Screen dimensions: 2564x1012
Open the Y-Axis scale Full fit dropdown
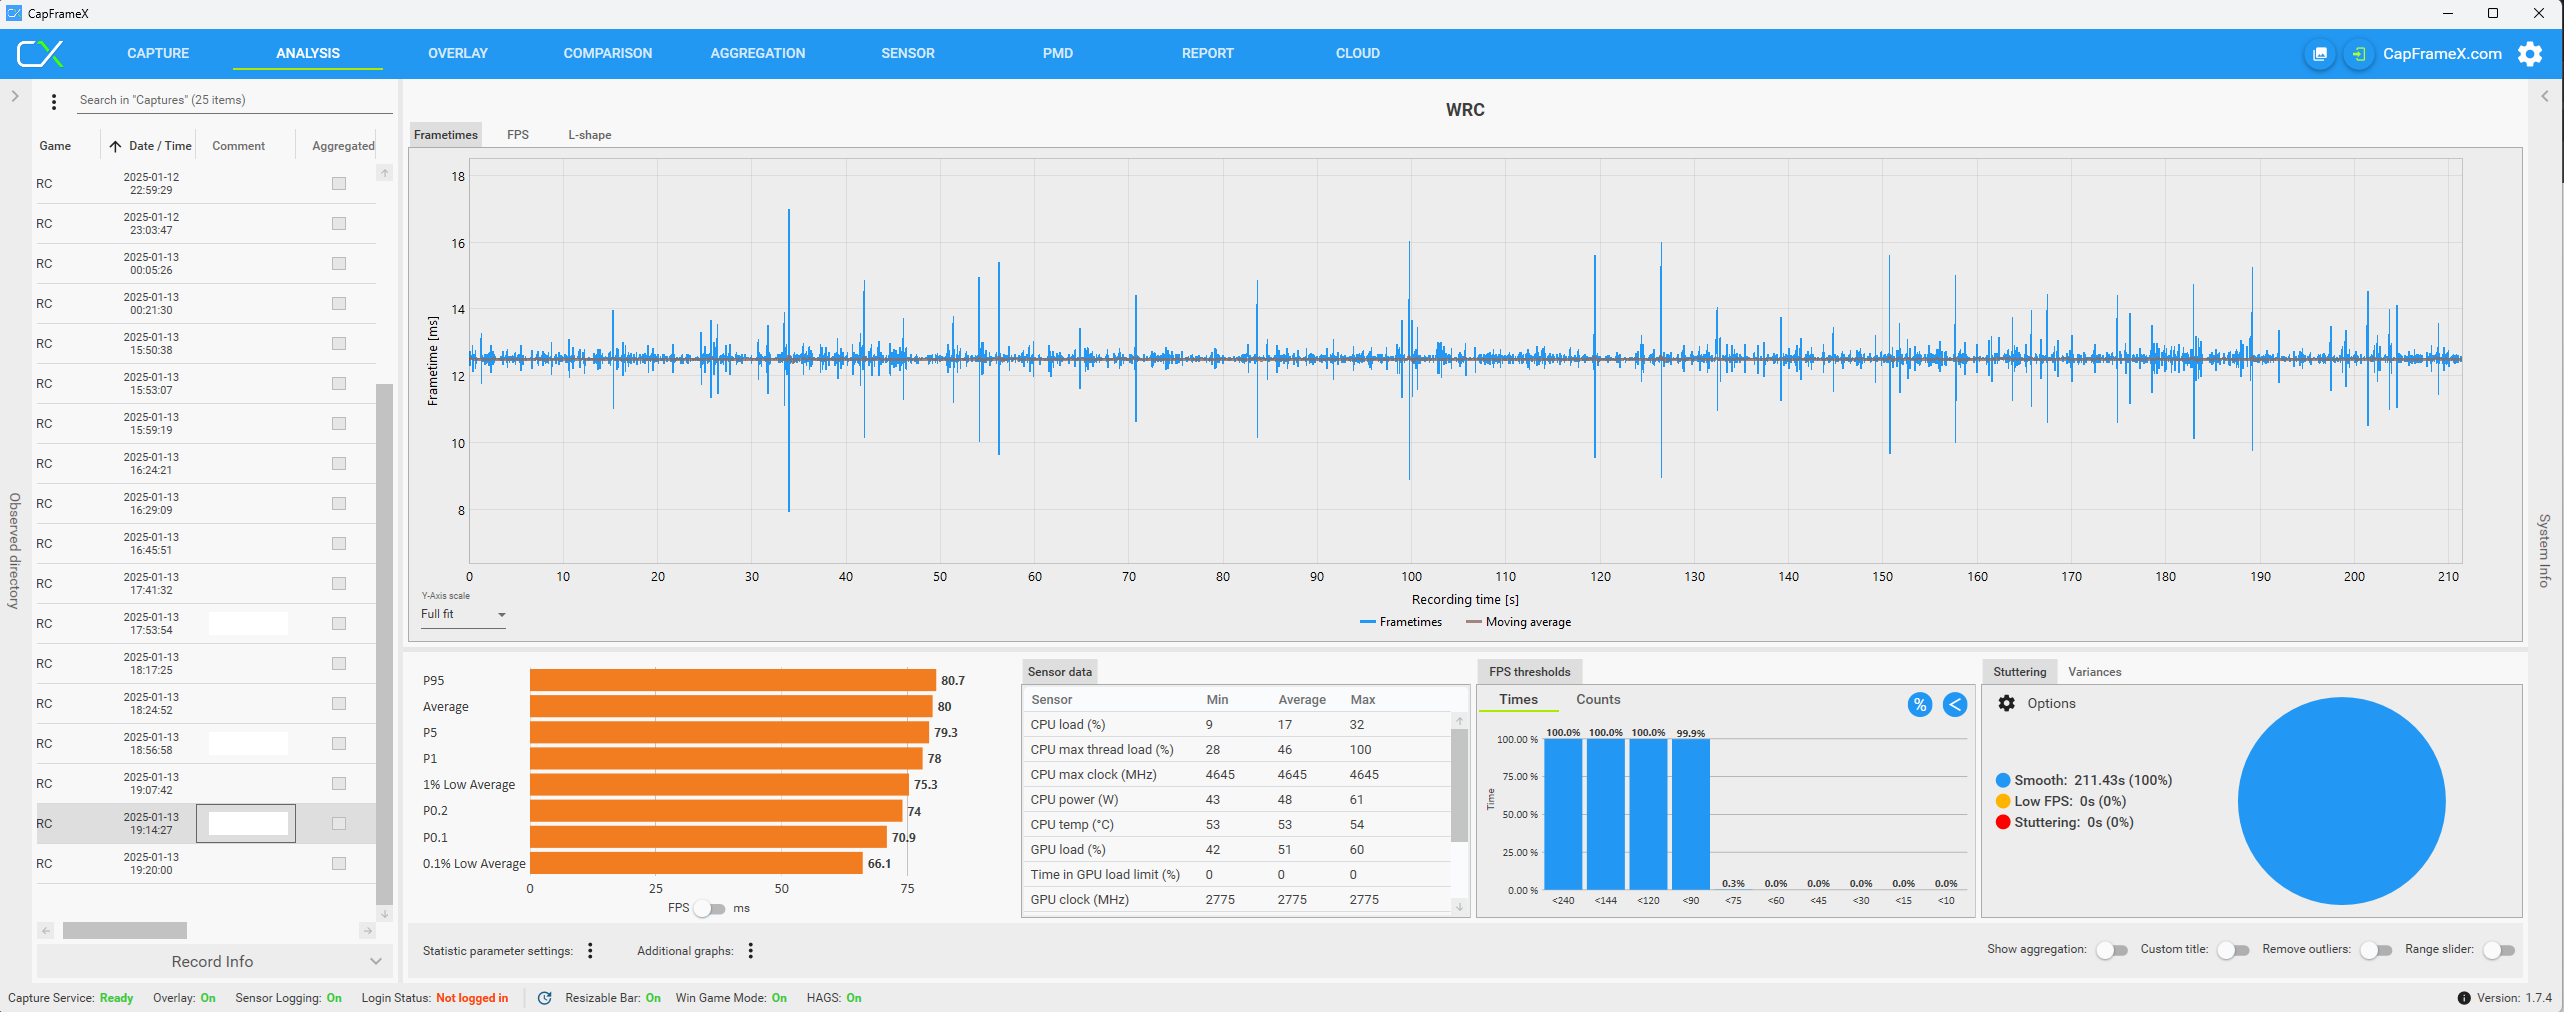463,615
